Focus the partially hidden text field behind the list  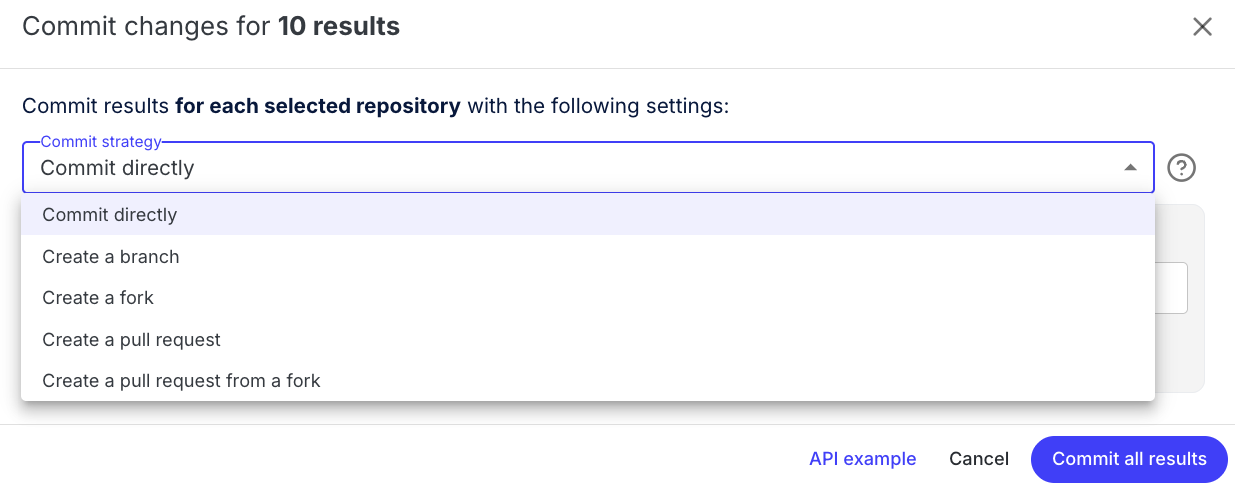(1171, 288)
